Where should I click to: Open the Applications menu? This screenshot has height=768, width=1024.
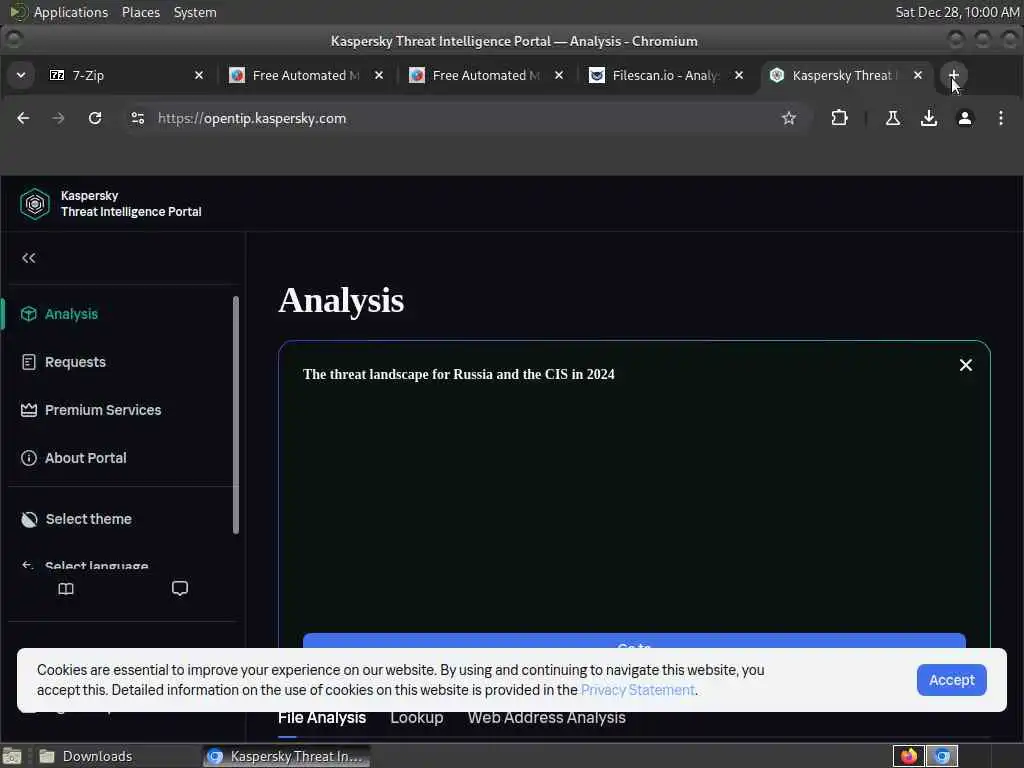tap(71, 12)
